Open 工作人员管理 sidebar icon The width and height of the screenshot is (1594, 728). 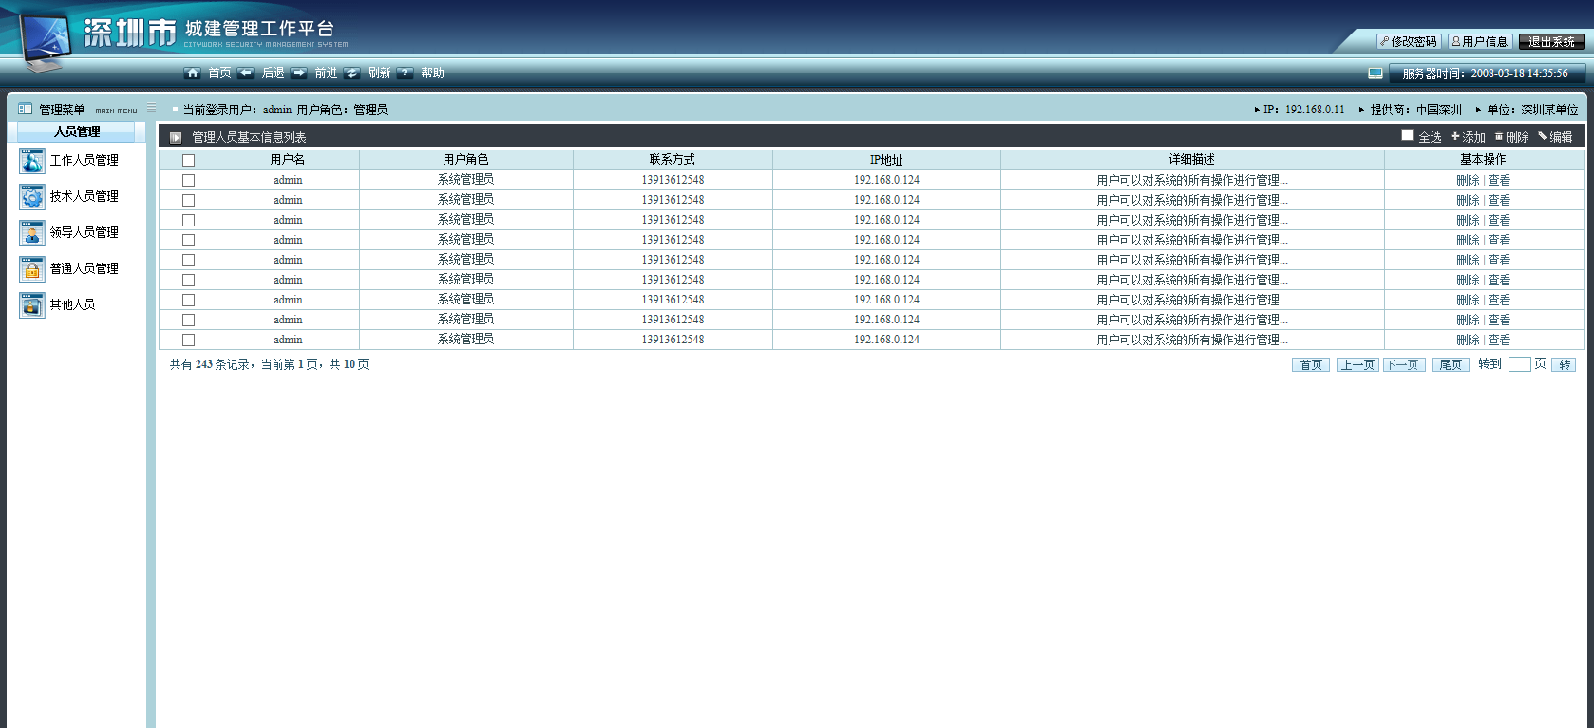32,160
